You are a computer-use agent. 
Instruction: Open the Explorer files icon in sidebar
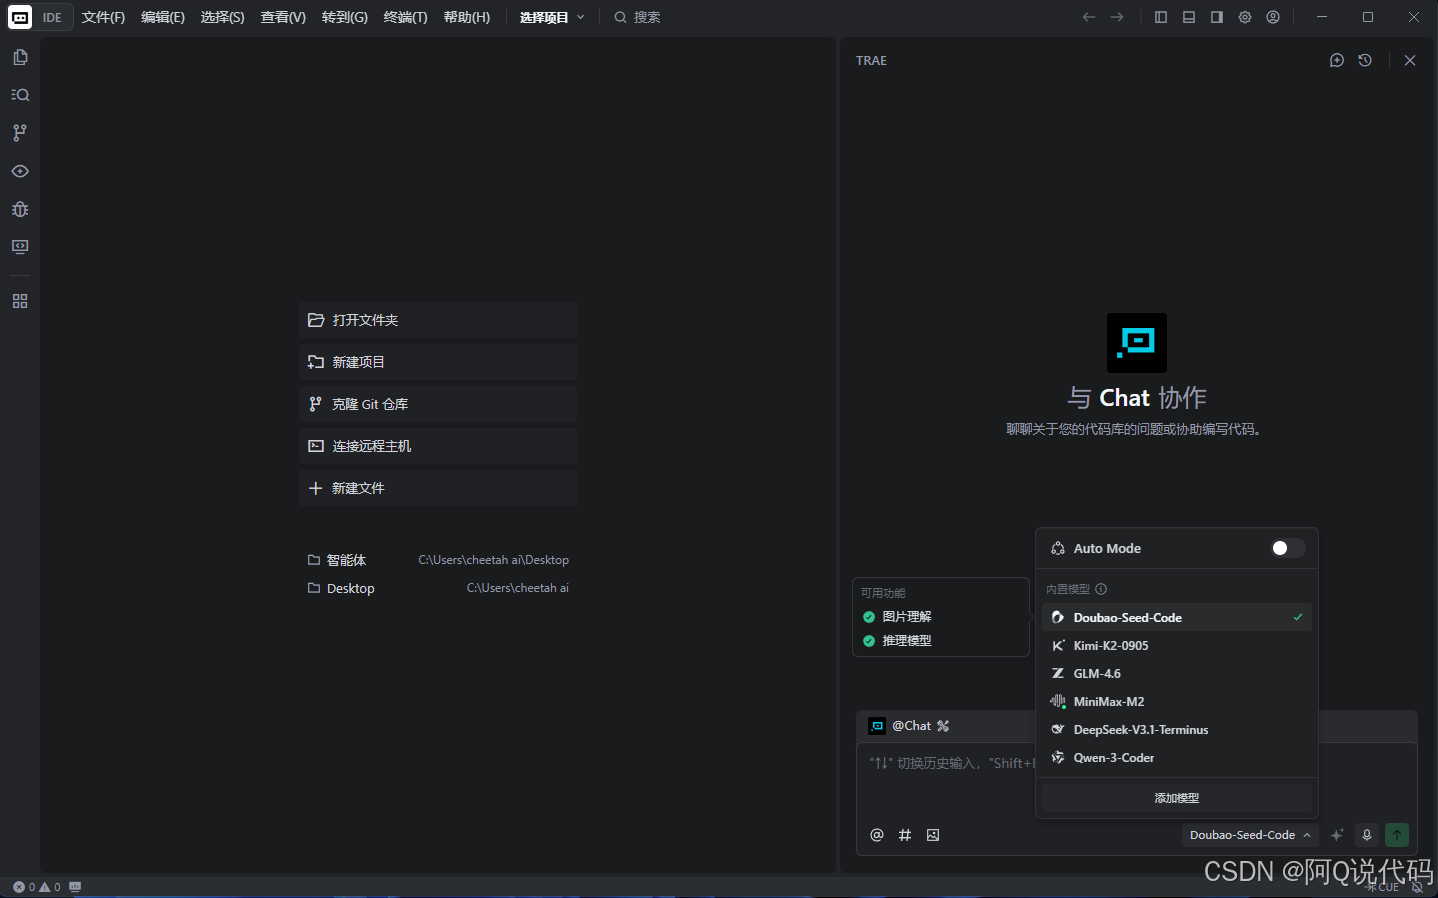(x=20, y=57)
